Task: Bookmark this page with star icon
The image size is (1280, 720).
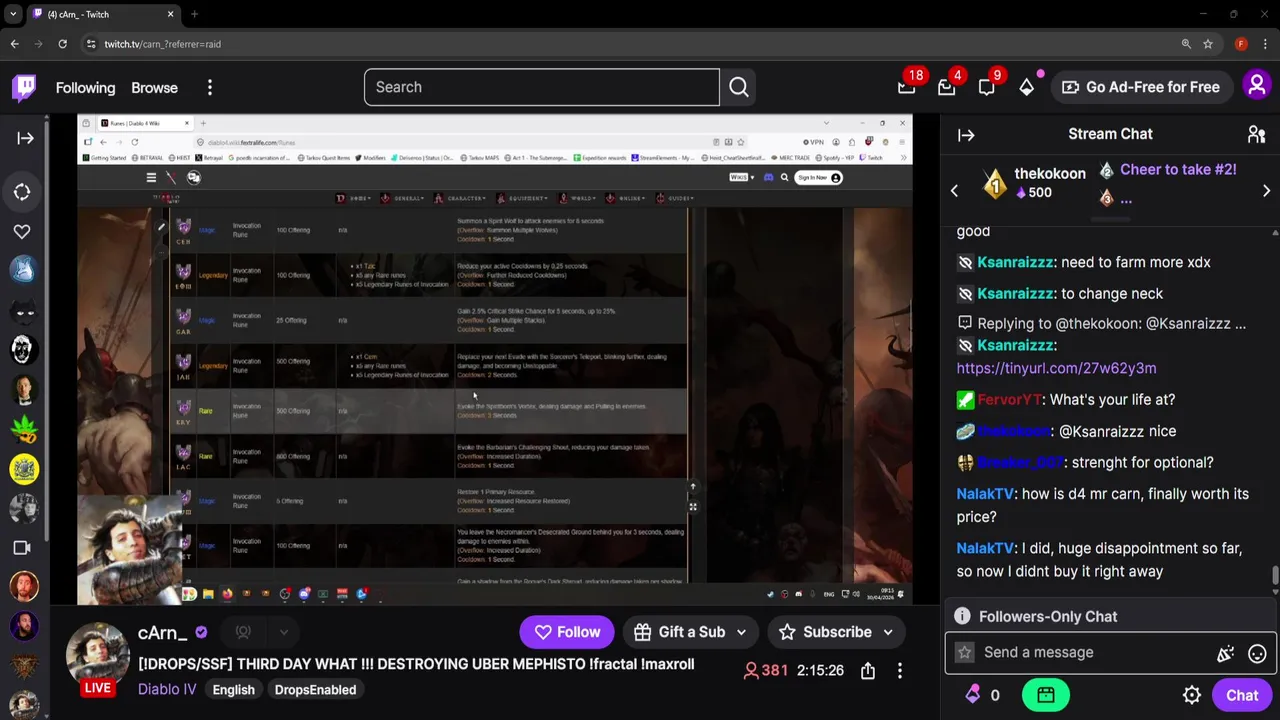Action: [x=1208, y=44]
